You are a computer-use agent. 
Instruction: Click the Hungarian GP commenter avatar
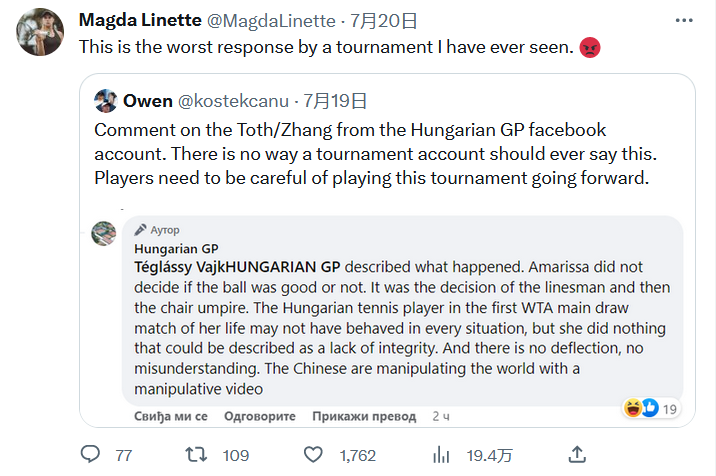(x=104, y=233)
